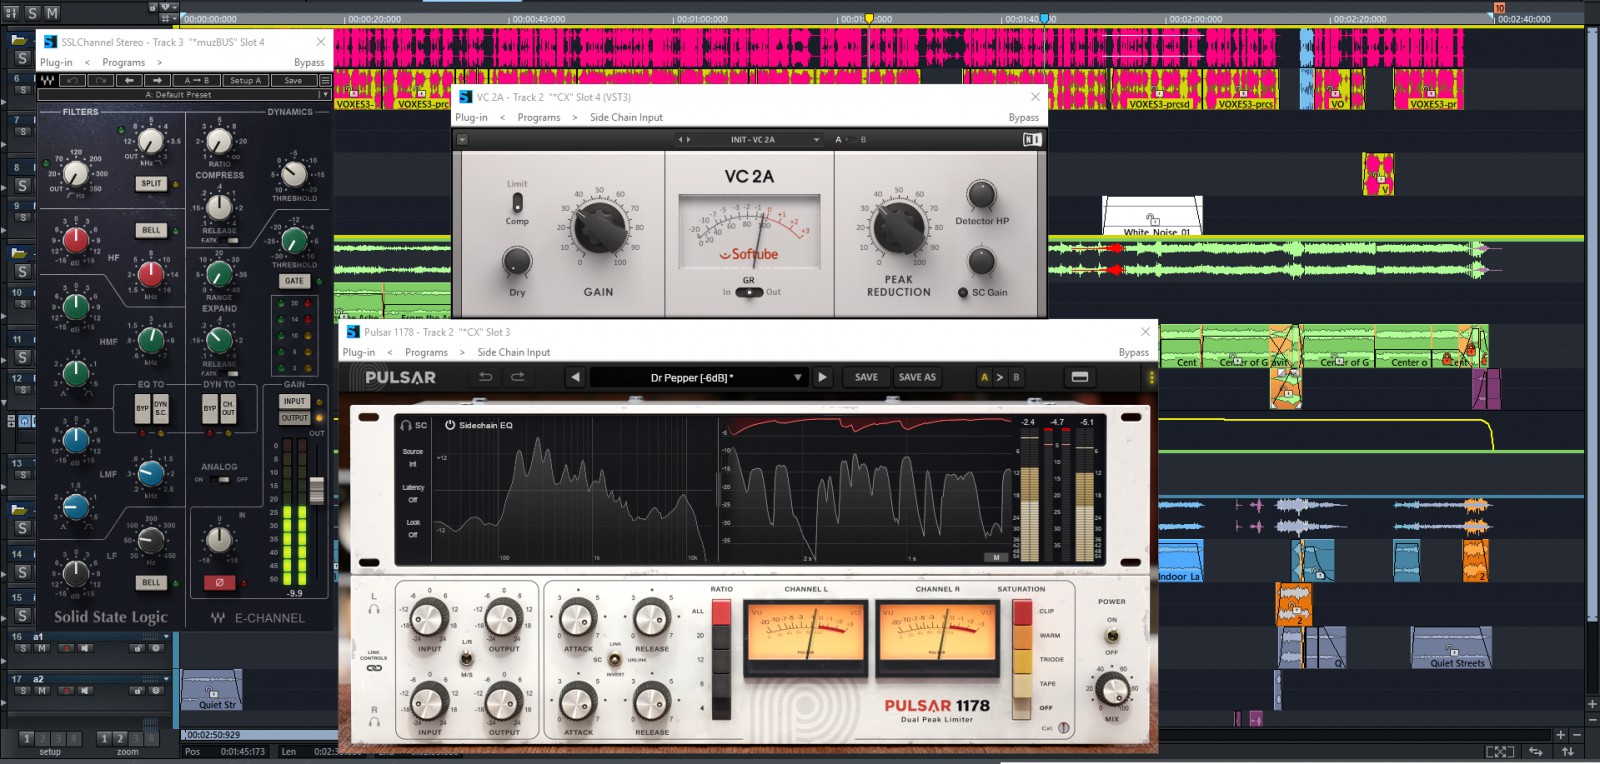This screenshot has width=1600, height=764.
Task: Click SAVE in Pulsar toolbar
Action: coord(866,377)
